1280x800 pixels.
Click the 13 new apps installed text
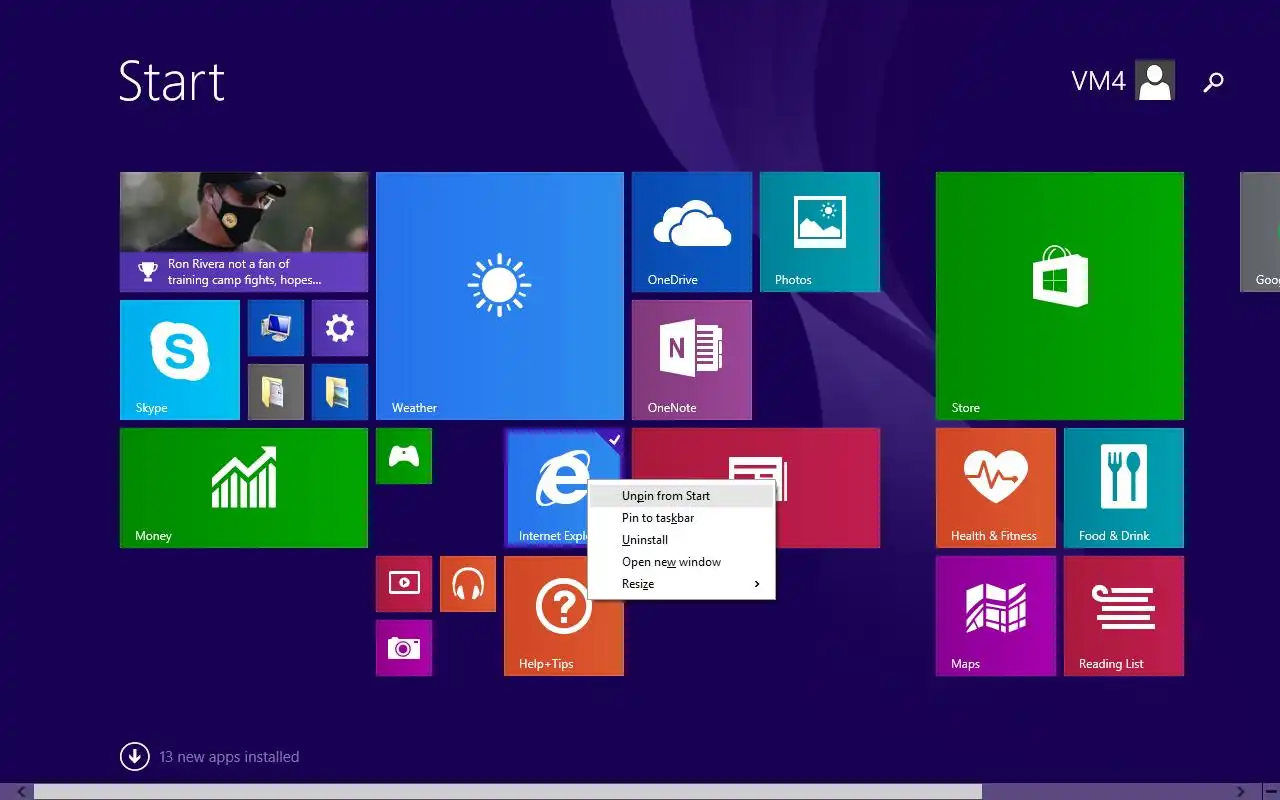[x=229, y=757]
